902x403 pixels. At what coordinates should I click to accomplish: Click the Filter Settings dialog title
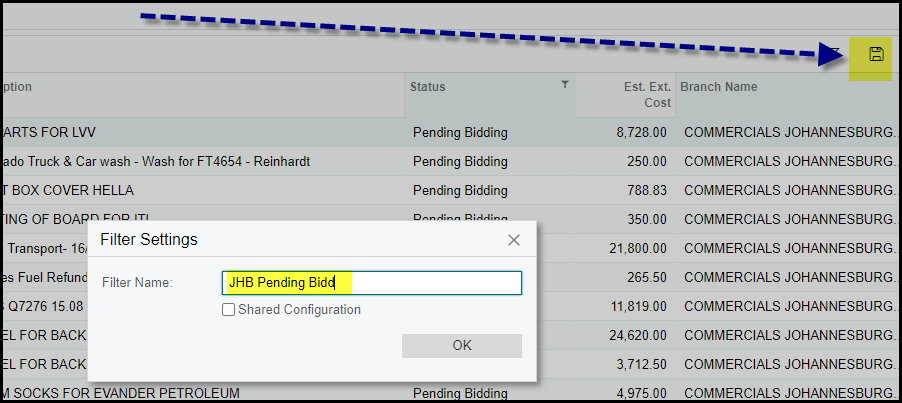pos(149,240)
